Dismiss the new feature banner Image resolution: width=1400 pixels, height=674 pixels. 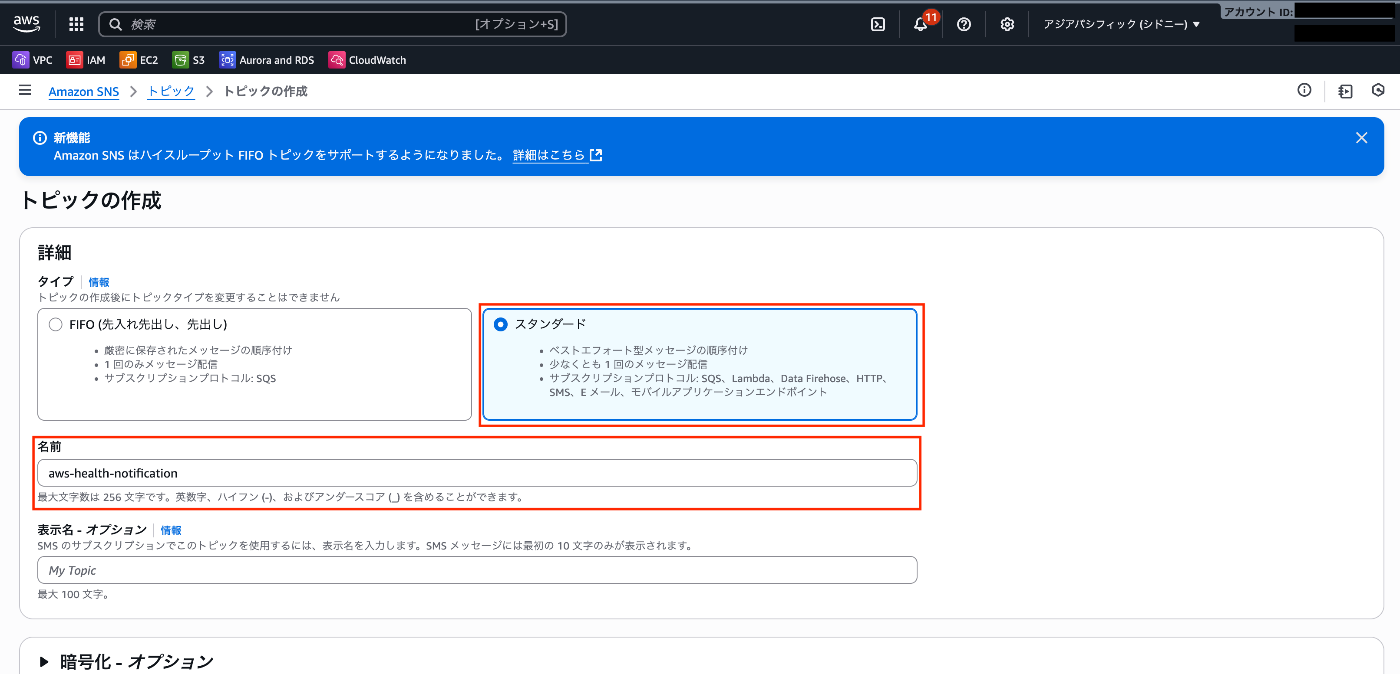click(x=1361, y=138)
